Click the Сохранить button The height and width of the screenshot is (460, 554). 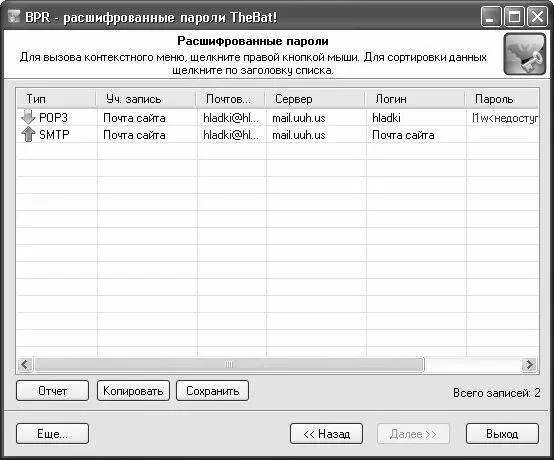coord(212,390)
